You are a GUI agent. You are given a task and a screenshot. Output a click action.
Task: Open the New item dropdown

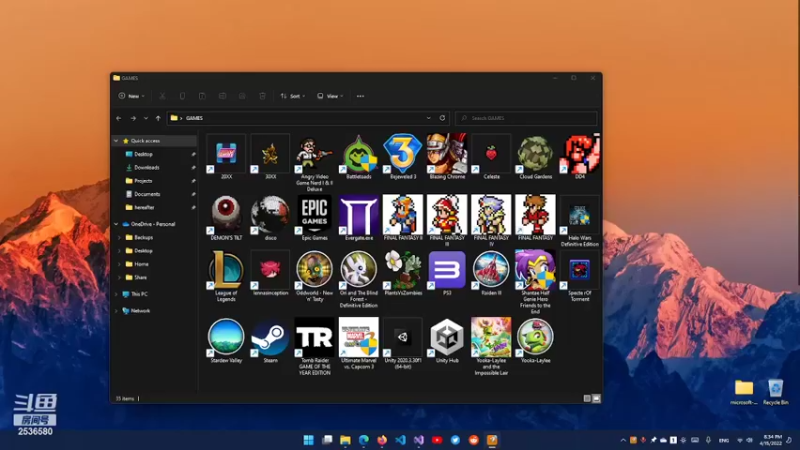point(132,96)
